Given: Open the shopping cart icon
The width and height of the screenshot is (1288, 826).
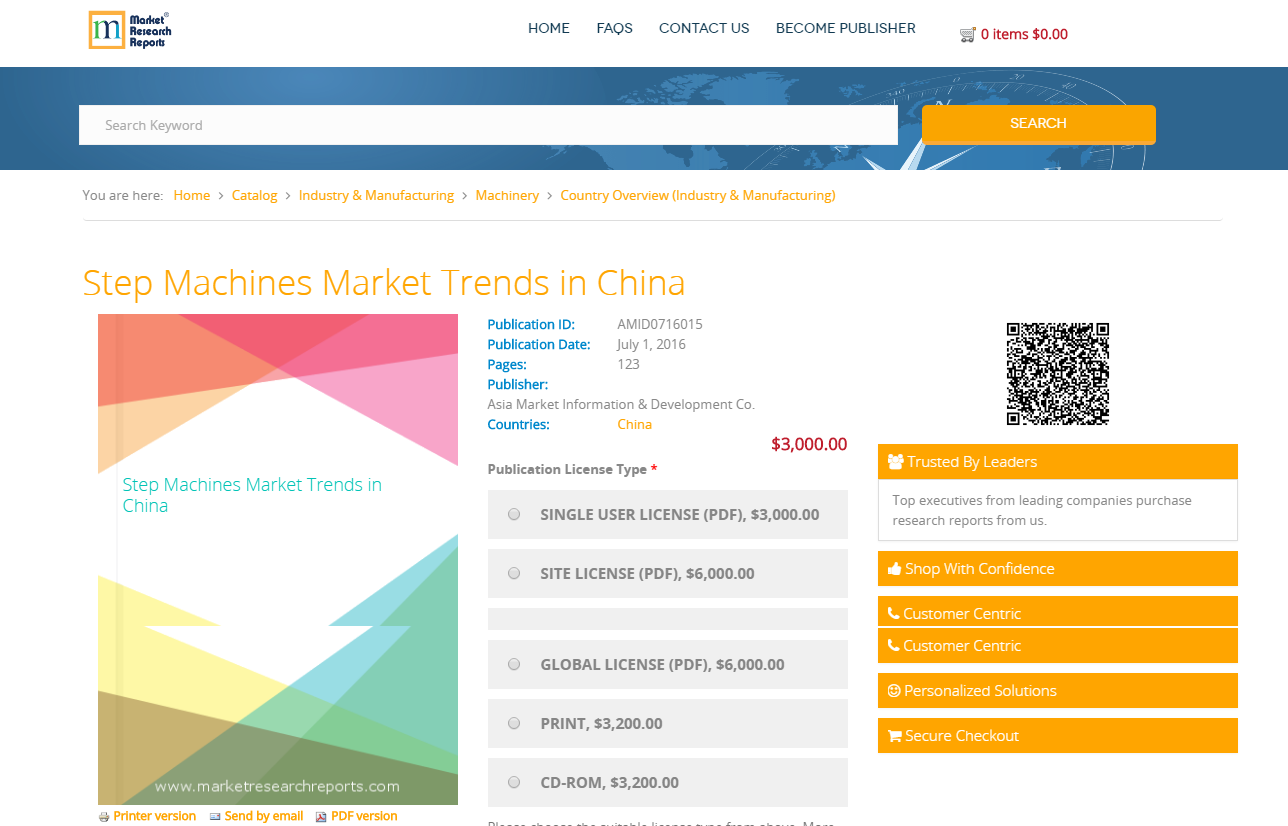Looking at the screenshot, I should [x=967, y=34].
